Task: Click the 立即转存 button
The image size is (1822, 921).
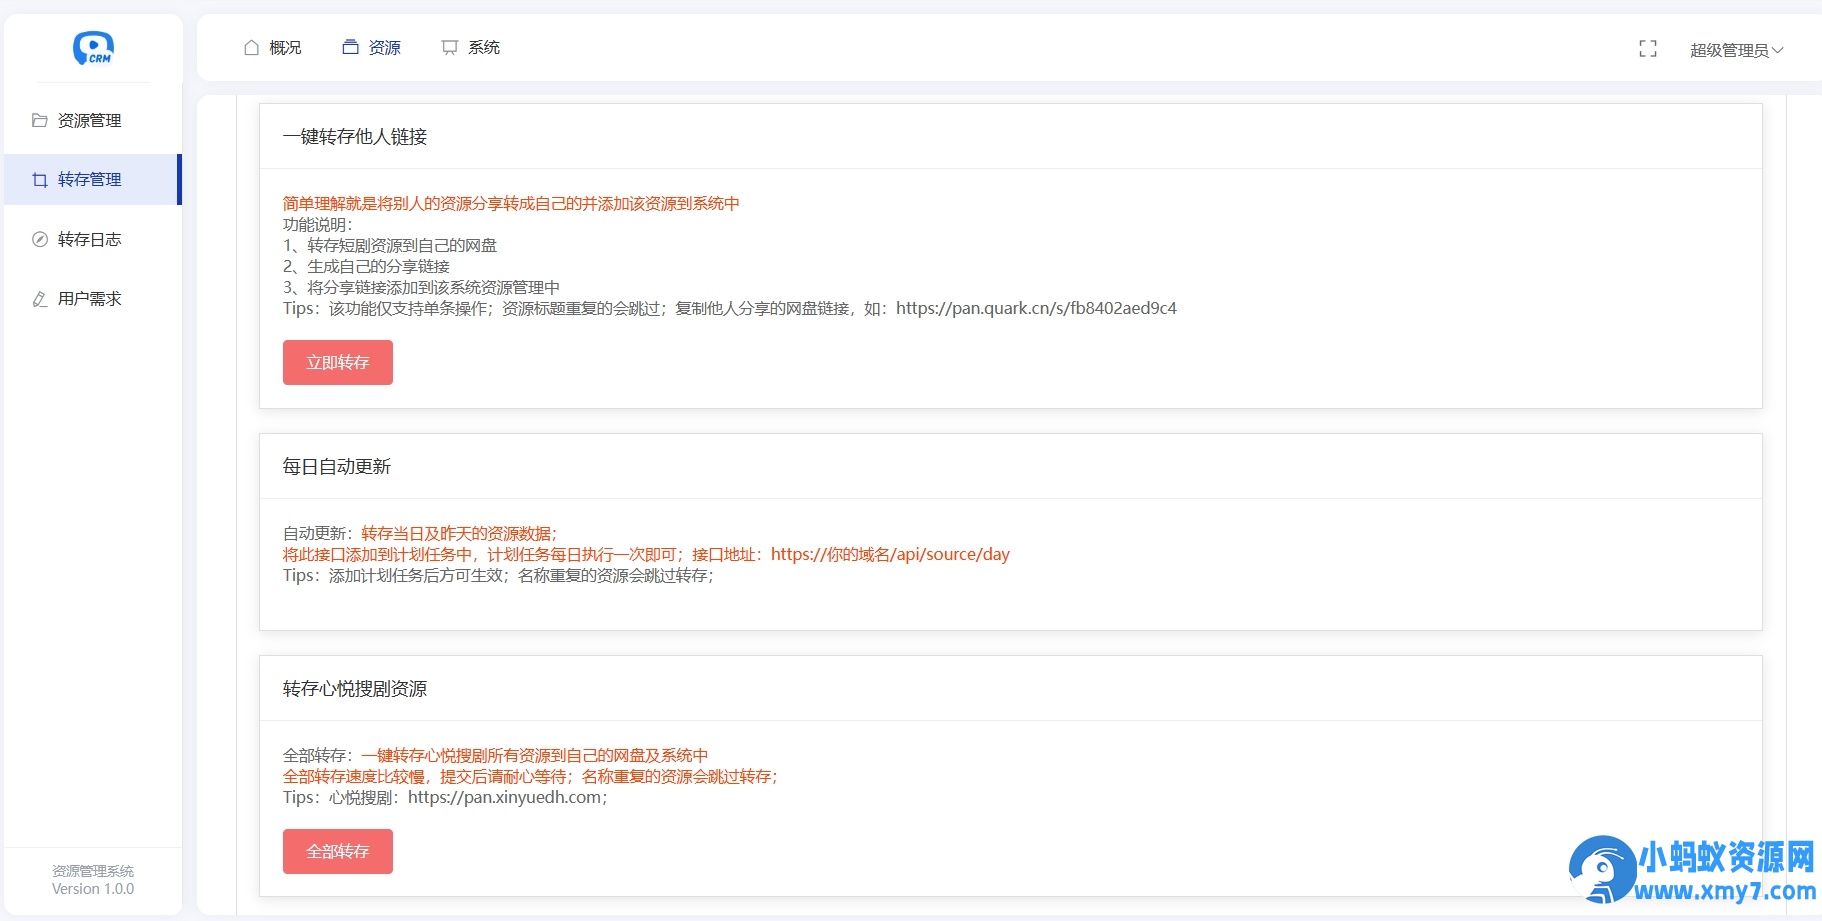Action: pyautogui.click(x=337, y=362)
